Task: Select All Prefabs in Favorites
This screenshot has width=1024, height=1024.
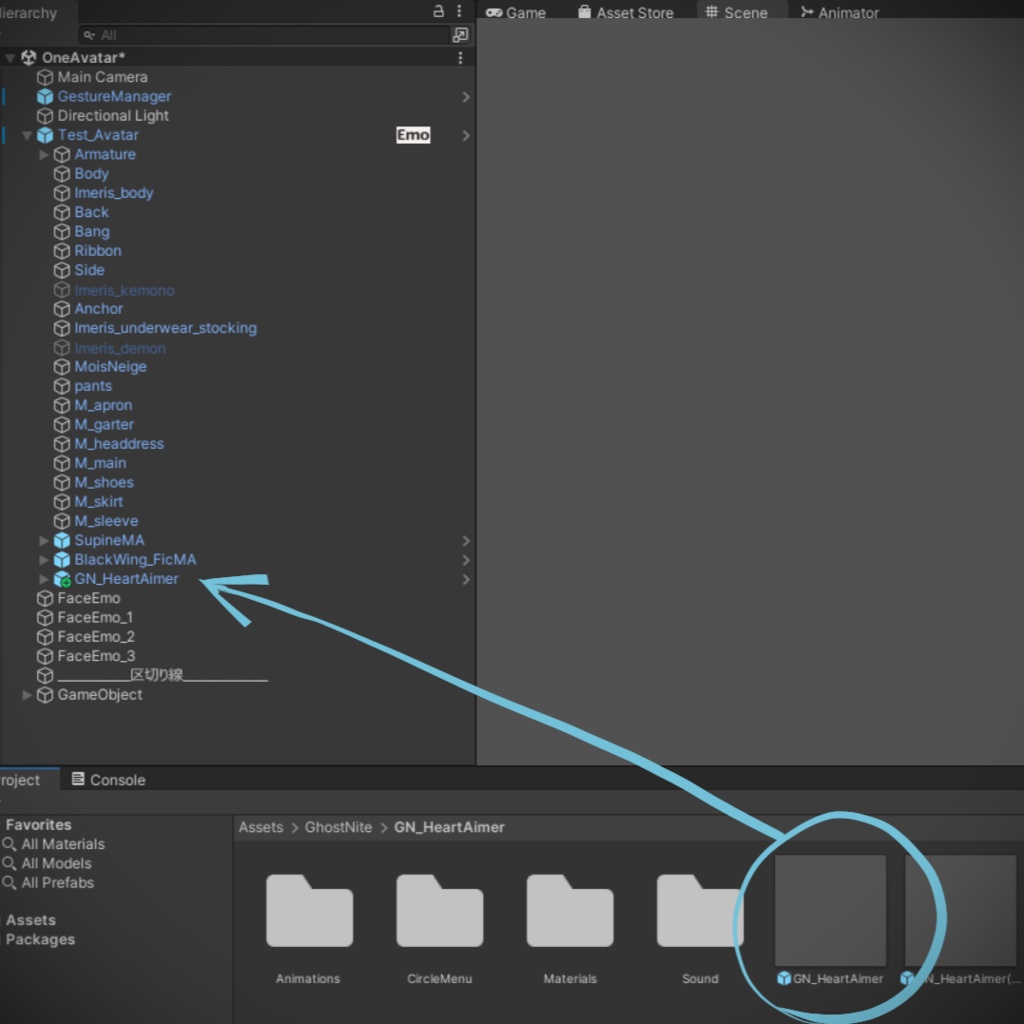Action: click(x=57, y=883)
